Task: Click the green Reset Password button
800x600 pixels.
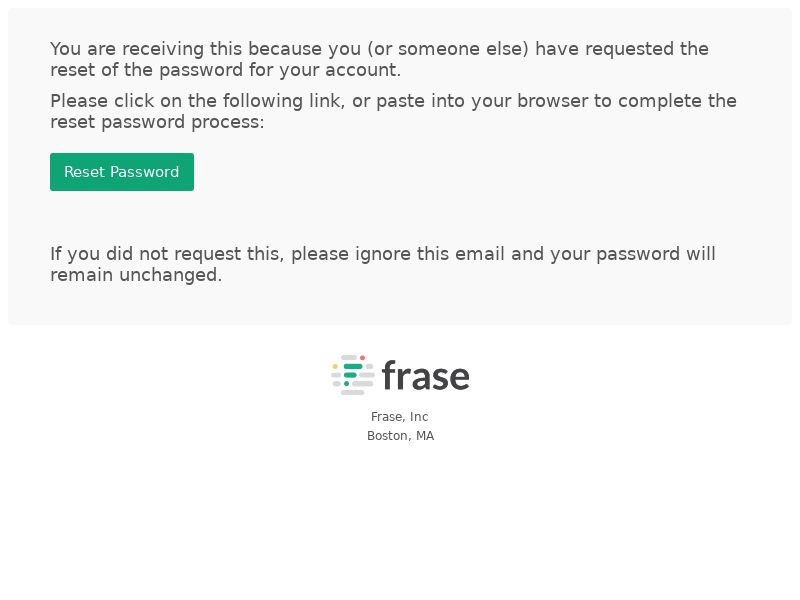Action: 122,172
